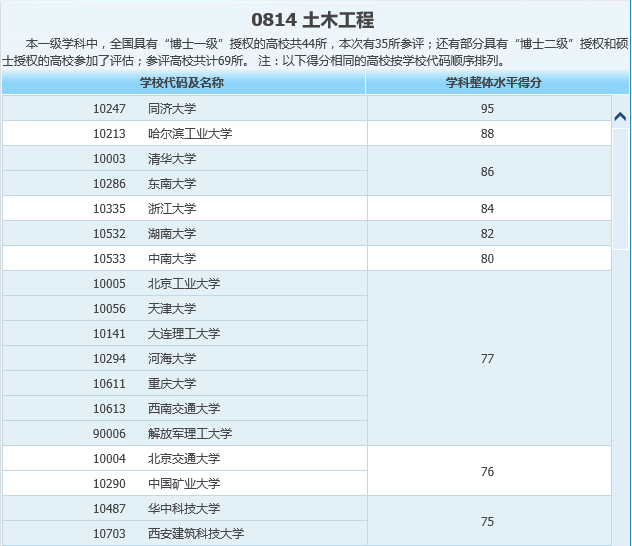
Task: Click the shared score 75 cell
Action: [489, 521]
